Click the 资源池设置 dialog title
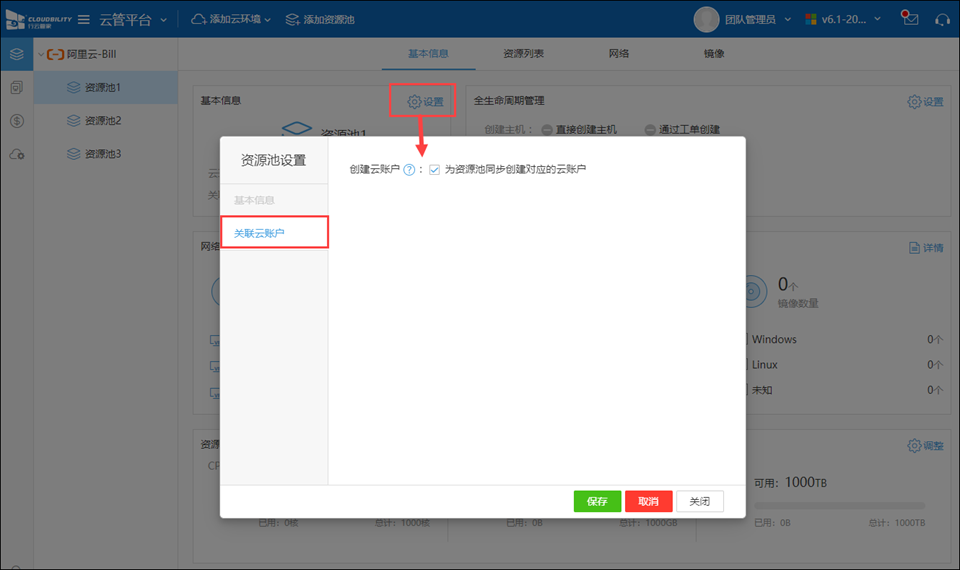Screen dimensions: 960x570 (x=274, y=160)
